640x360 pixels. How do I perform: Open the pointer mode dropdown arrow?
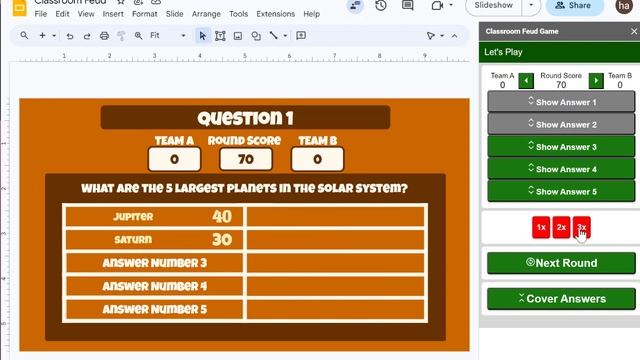tap(442, 36)
